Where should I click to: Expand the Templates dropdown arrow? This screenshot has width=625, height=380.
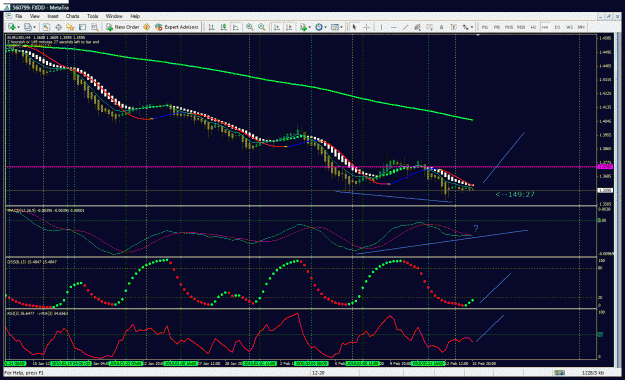pyautogui.click(x=342, y=27)
